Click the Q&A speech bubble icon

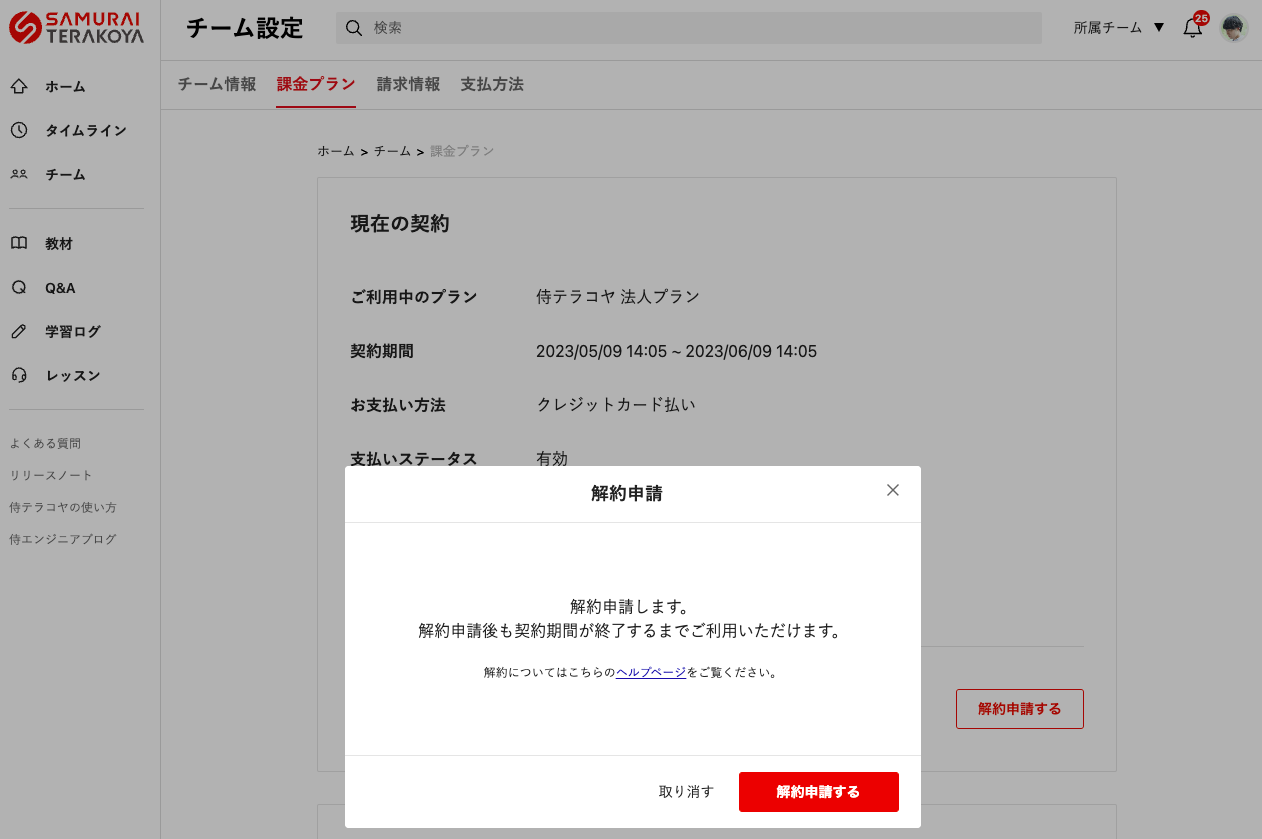click(x=19, y=288)
